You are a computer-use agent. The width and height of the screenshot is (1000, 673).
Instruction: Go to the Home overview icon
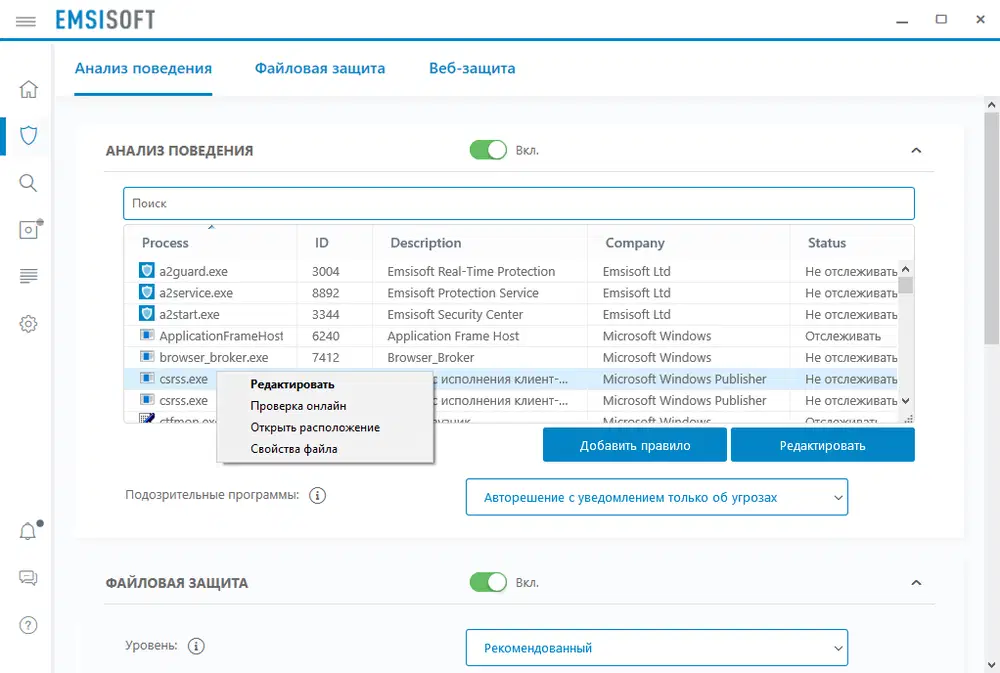click(x=28, y=89)
